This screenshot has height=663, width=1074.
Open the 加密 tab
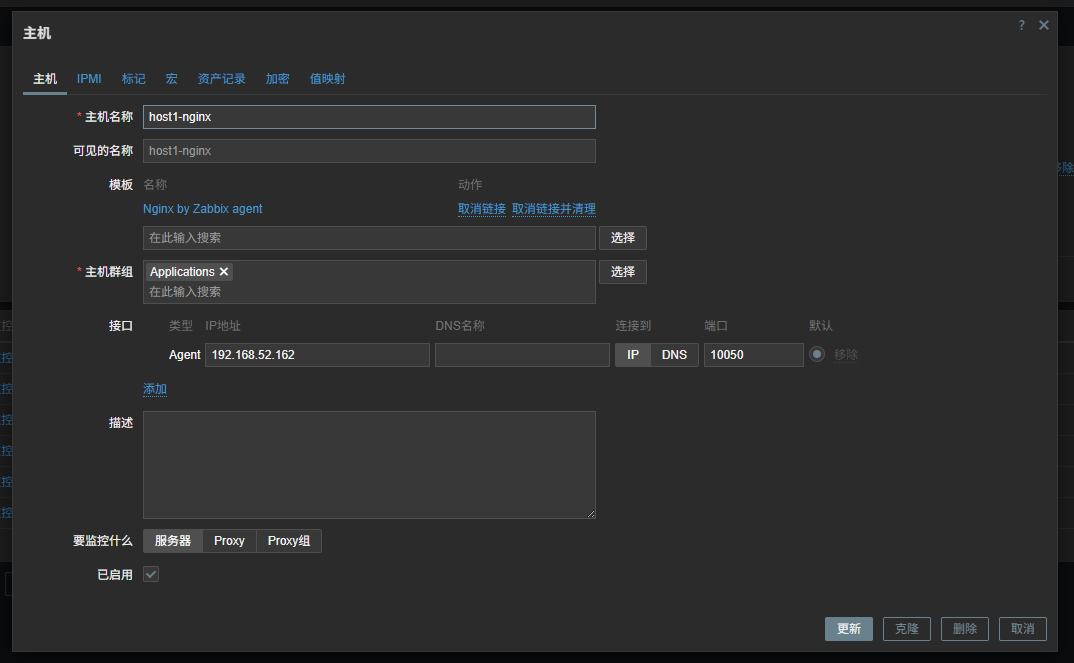pyautogui.click(x=277, y=79)
